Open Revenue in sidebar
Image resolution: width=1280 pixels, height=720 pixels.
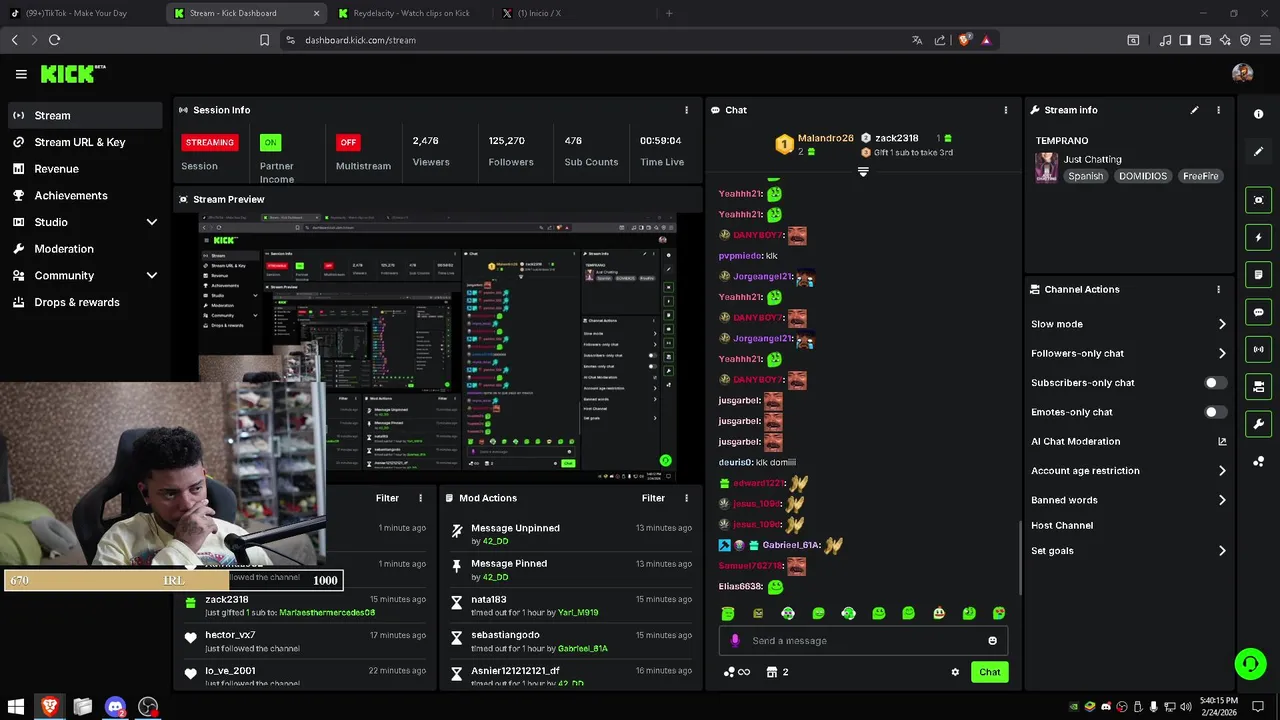point(85,169)
